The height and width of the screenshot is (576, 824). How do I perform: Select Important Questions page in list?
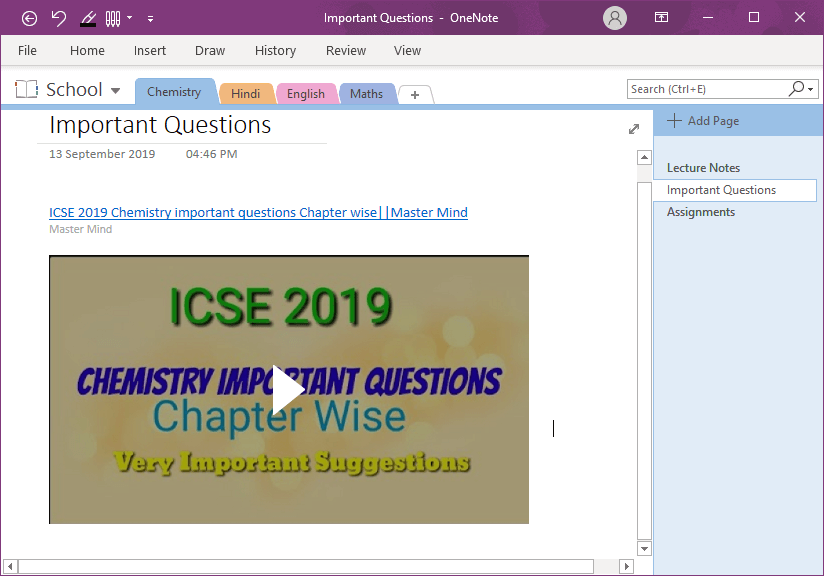(x=735, y=190)
